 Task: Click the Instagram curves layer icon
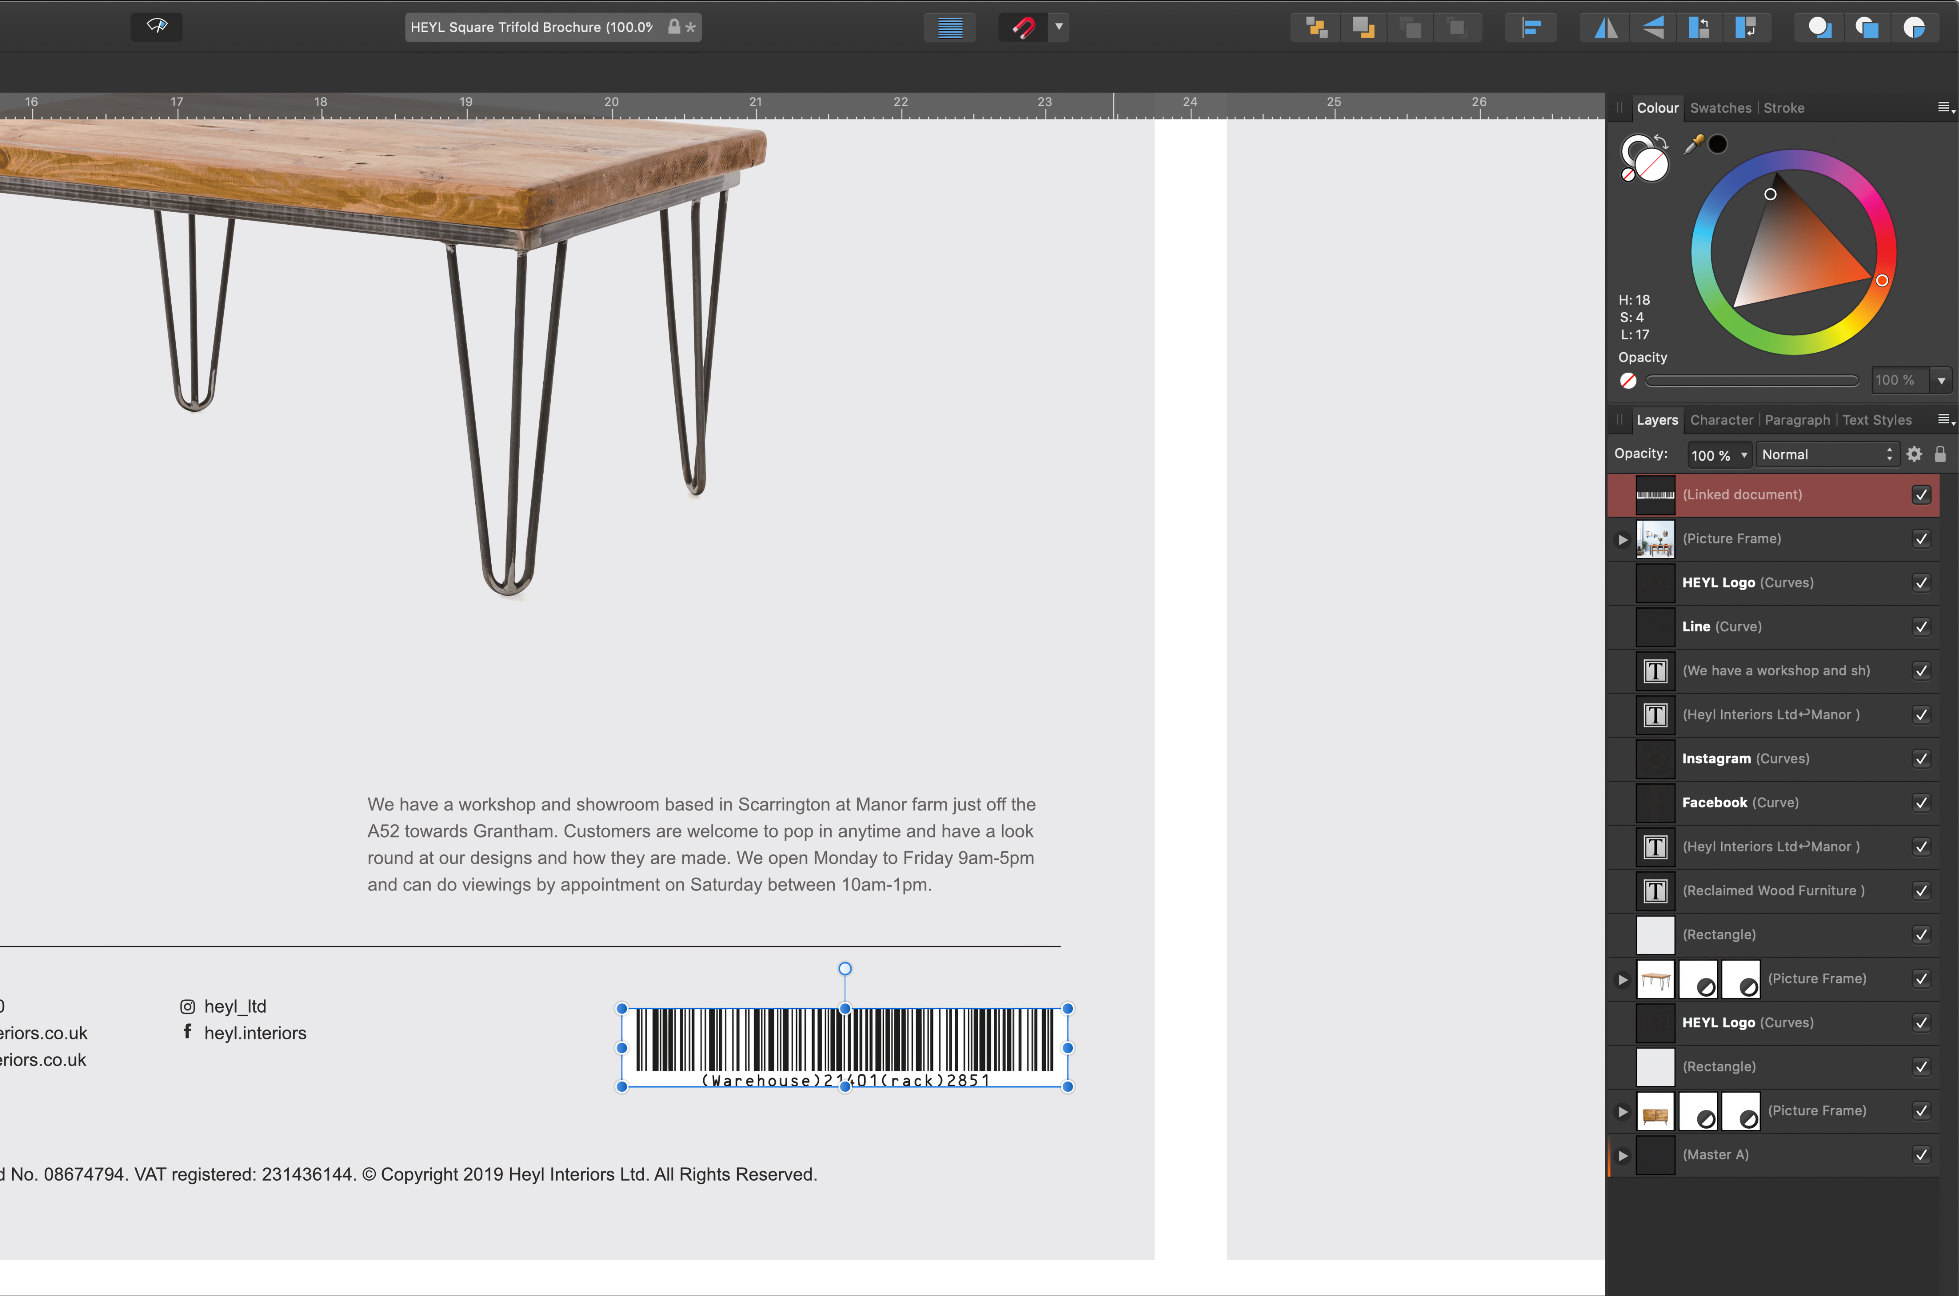[x=1654, y=758]
